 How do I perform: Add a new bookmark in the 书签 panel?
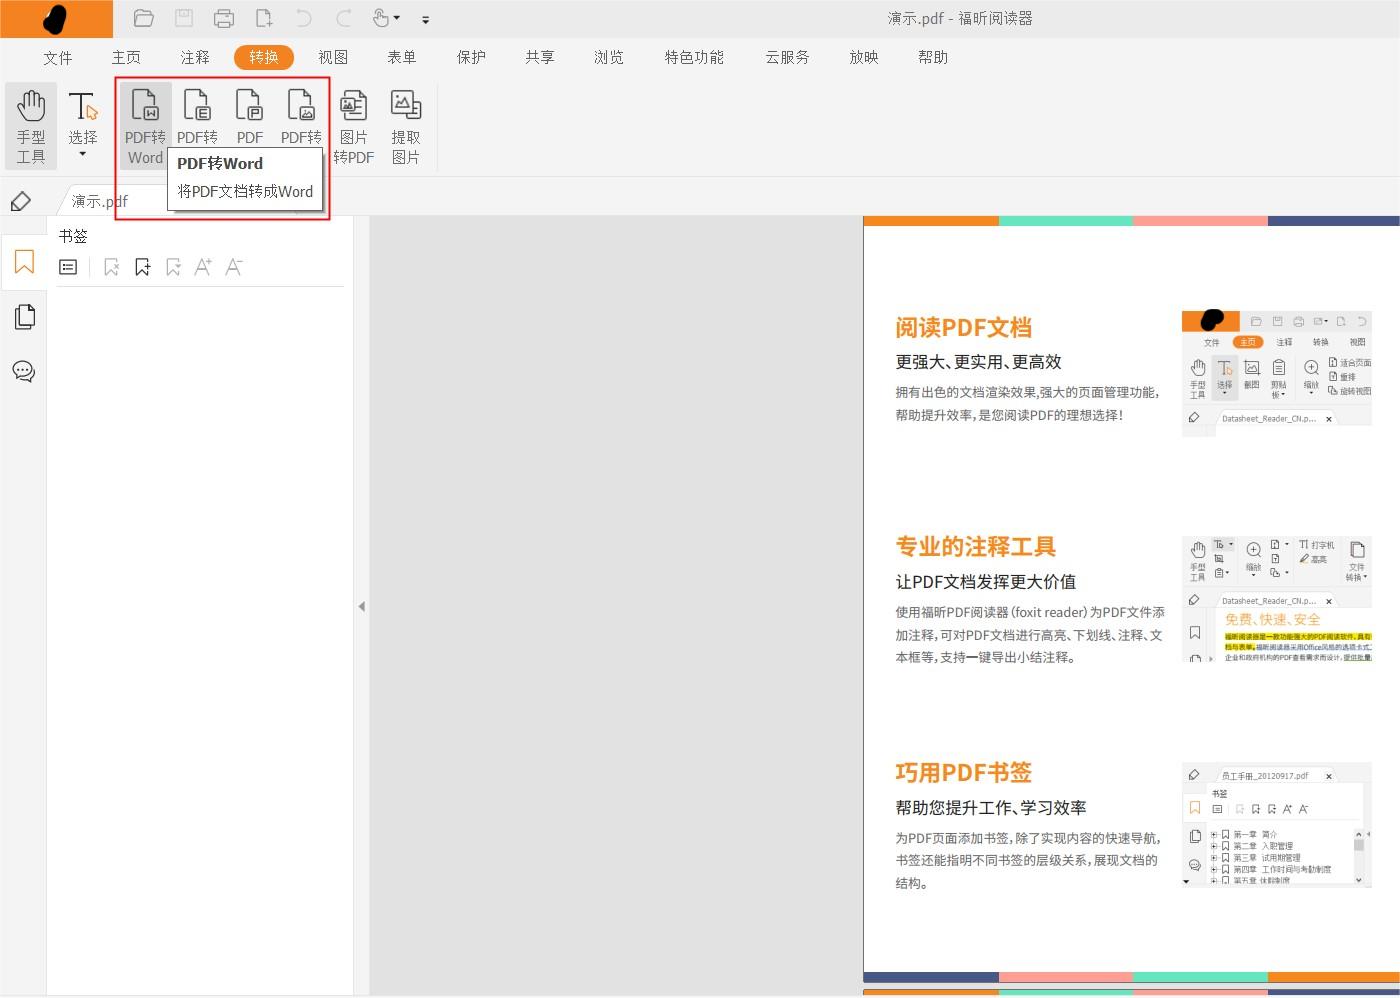[143, 266]
